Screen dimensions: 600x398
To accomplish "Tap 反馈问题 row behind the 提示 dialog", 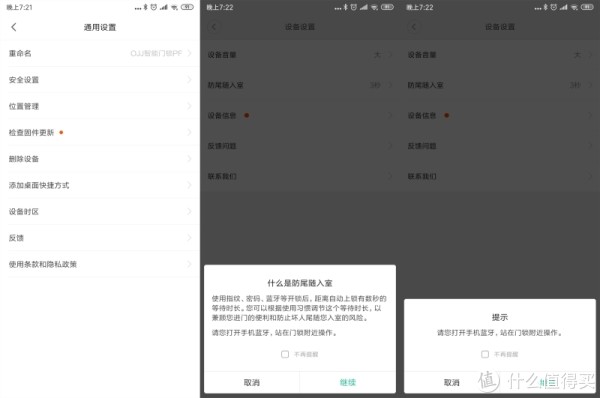I will click(500, 146).
